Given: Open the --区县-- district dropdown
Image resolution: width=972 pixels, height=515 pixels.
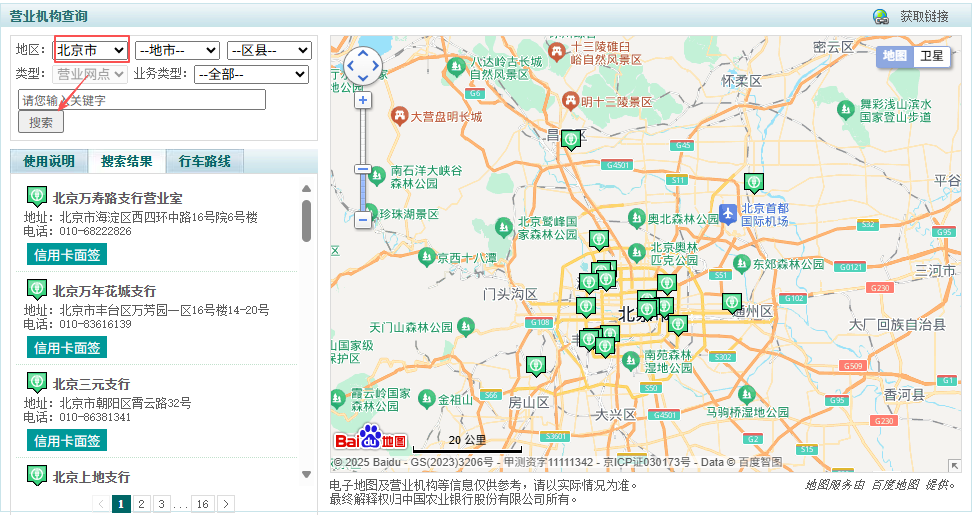Looking at the screenshot, I should click(269, 50).
